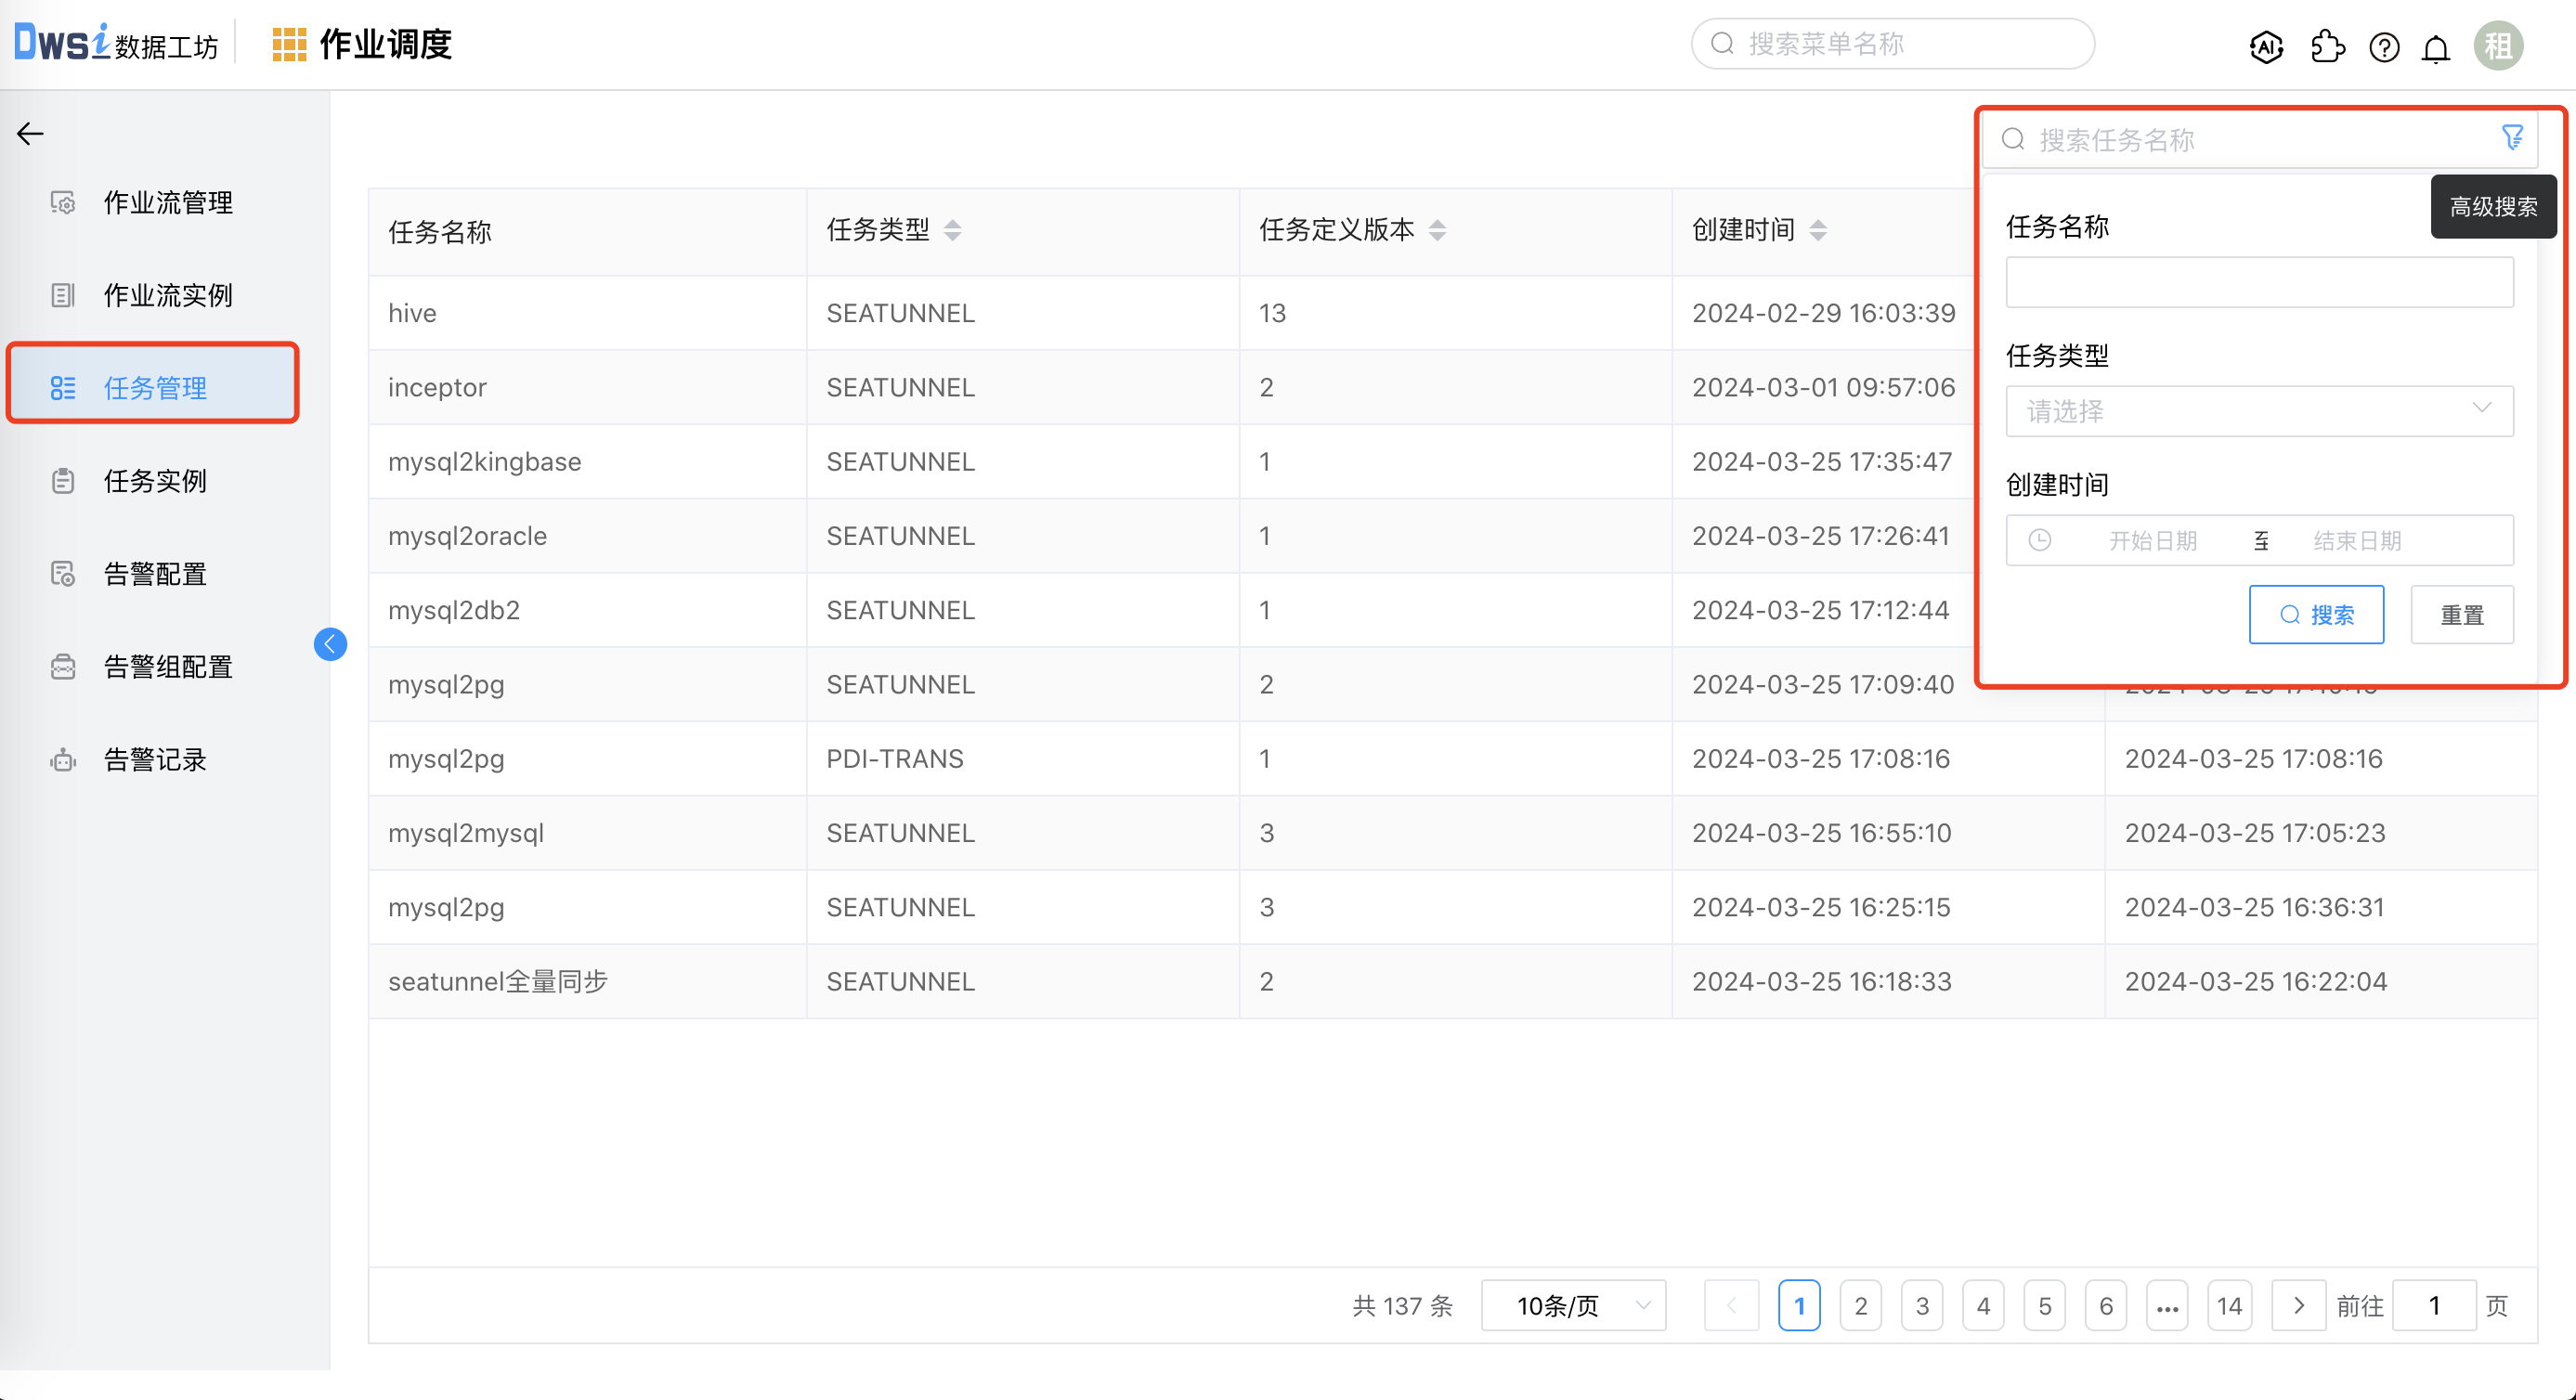
Task: Open the app grid icon beside 作业调度
Action: (x=289, y=45)
